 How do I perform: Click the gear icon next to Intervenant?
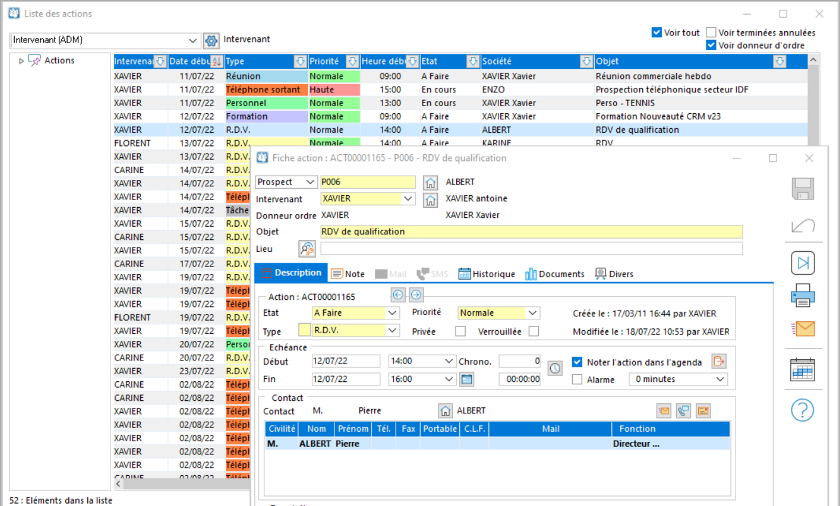coord(212,40)
